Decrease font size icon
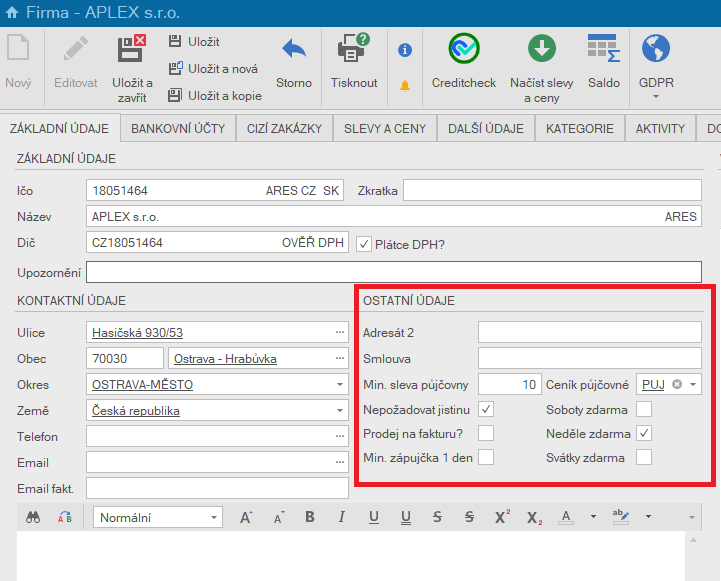 click(x=278, y=518)
